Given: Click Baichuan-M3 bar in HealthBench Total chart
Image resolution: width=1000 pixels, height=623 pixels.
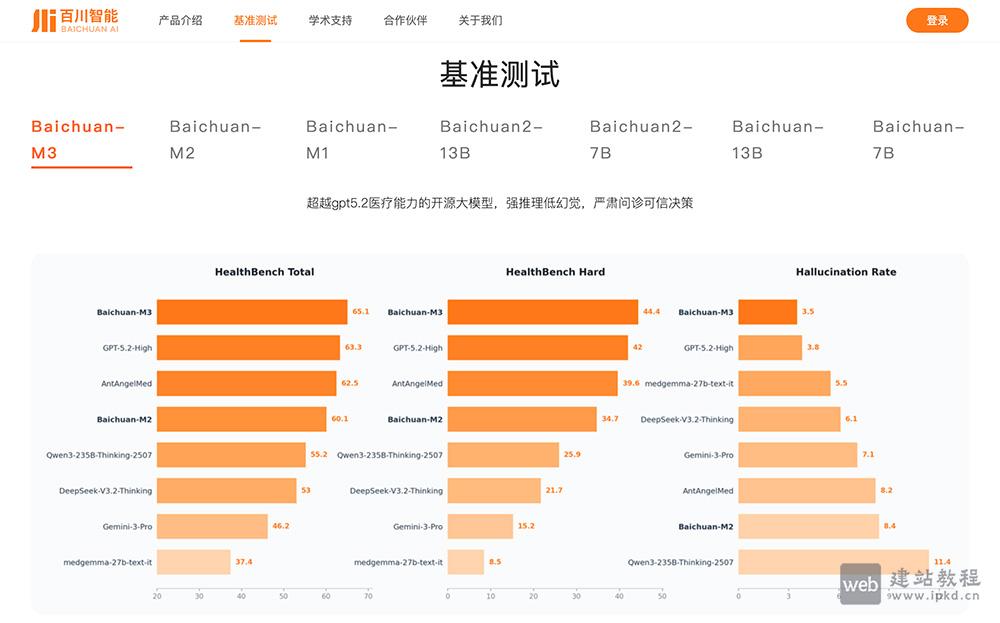Looking at the screenshot, I should click(252, 312).
